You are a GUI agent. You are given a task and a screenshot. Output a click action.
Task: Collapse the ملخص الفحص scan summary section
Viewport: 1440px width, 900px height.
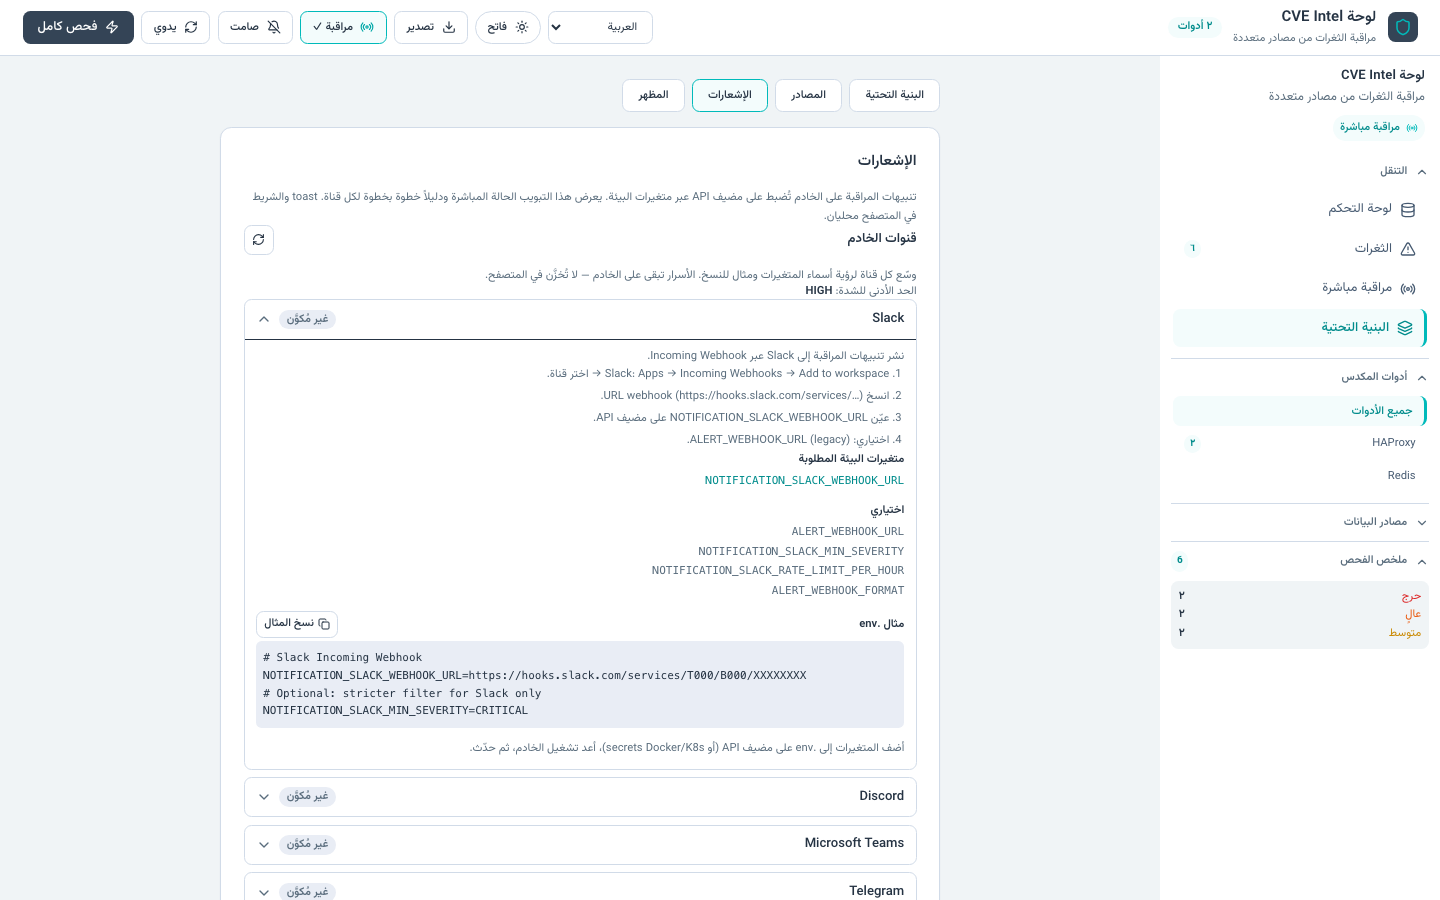click(x=1300, y=560)
